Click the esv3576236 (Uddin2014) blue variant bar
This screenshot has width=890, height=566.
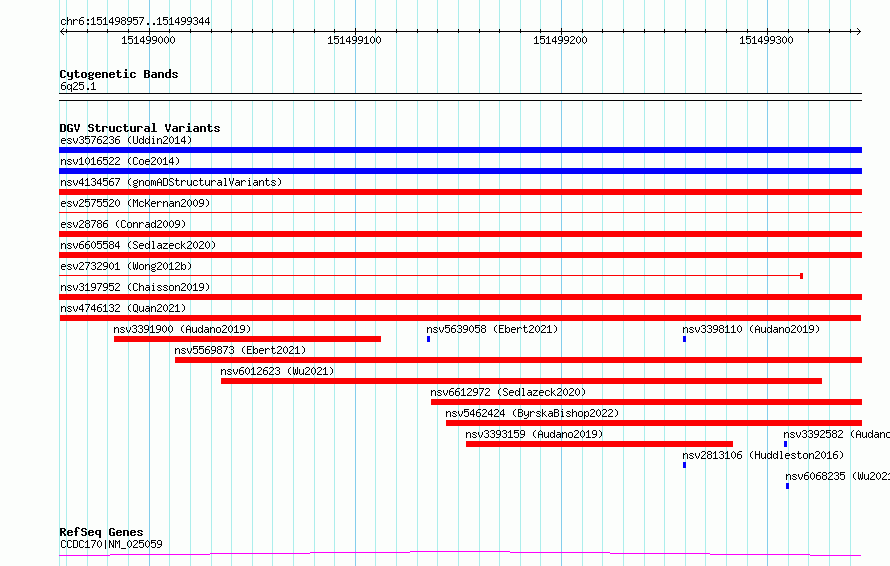(460, 150)
